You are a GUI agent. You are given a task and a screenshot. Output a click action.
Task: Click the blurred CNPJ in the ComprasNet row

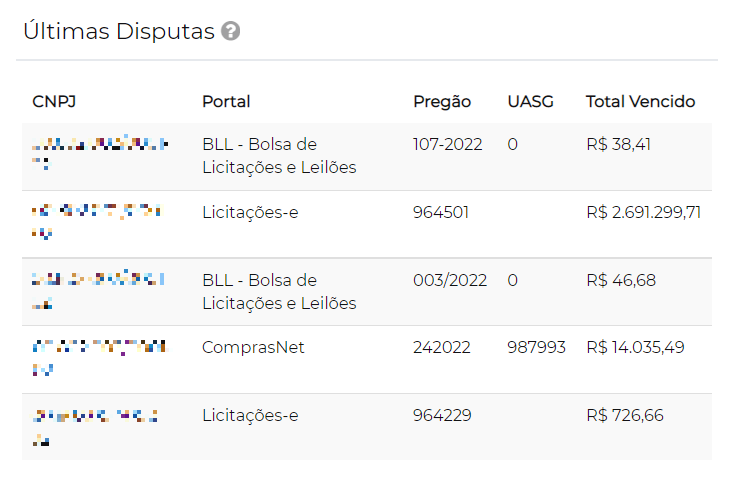[x=98, y=357]
